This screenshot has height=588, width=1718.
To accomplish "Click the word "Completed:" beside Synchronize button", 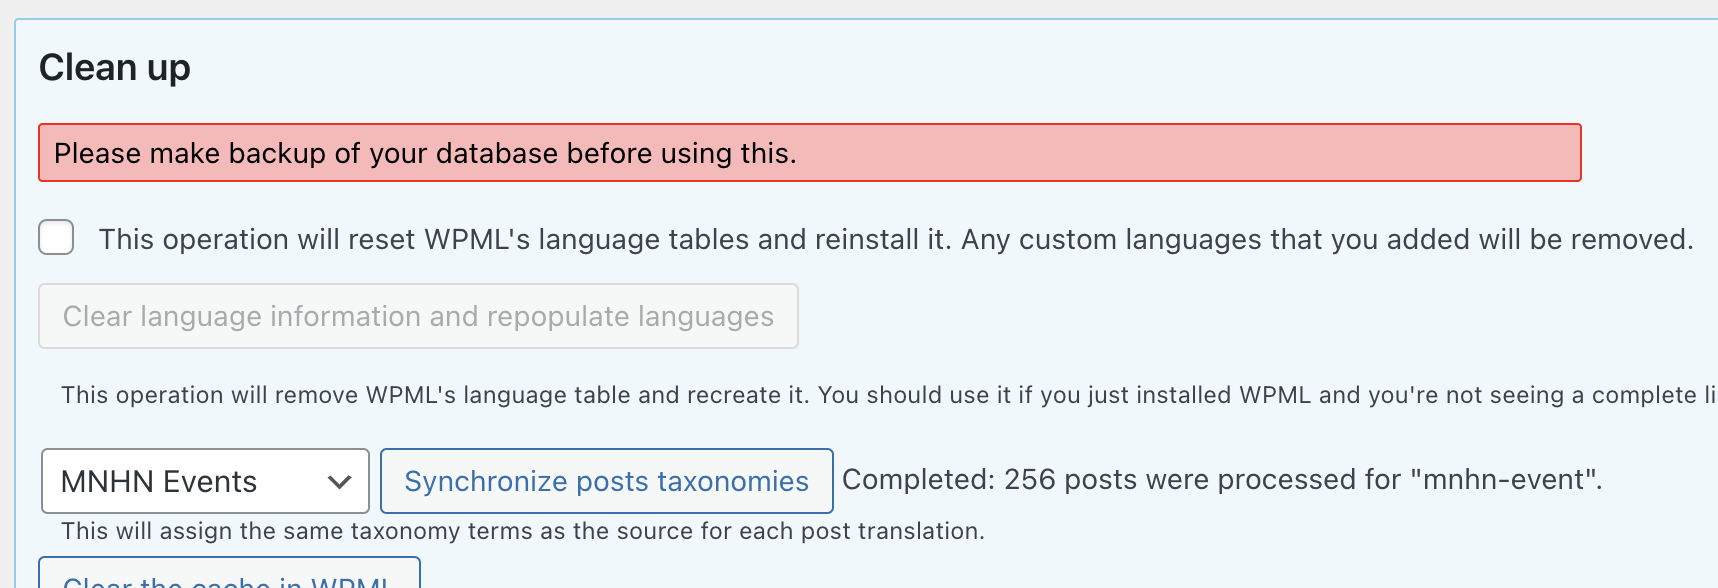I will click(x=919, y=480).
